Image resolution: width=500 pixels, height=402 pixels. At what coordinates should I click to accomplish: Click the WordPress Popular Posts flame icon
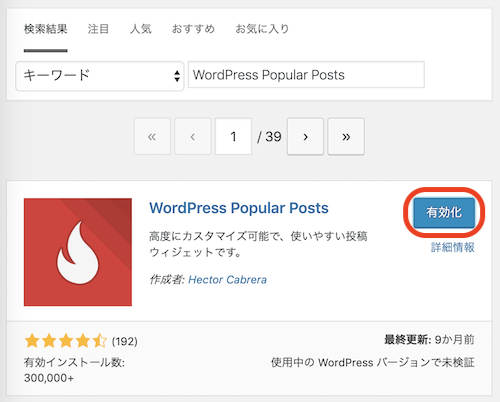click(78, 252)
